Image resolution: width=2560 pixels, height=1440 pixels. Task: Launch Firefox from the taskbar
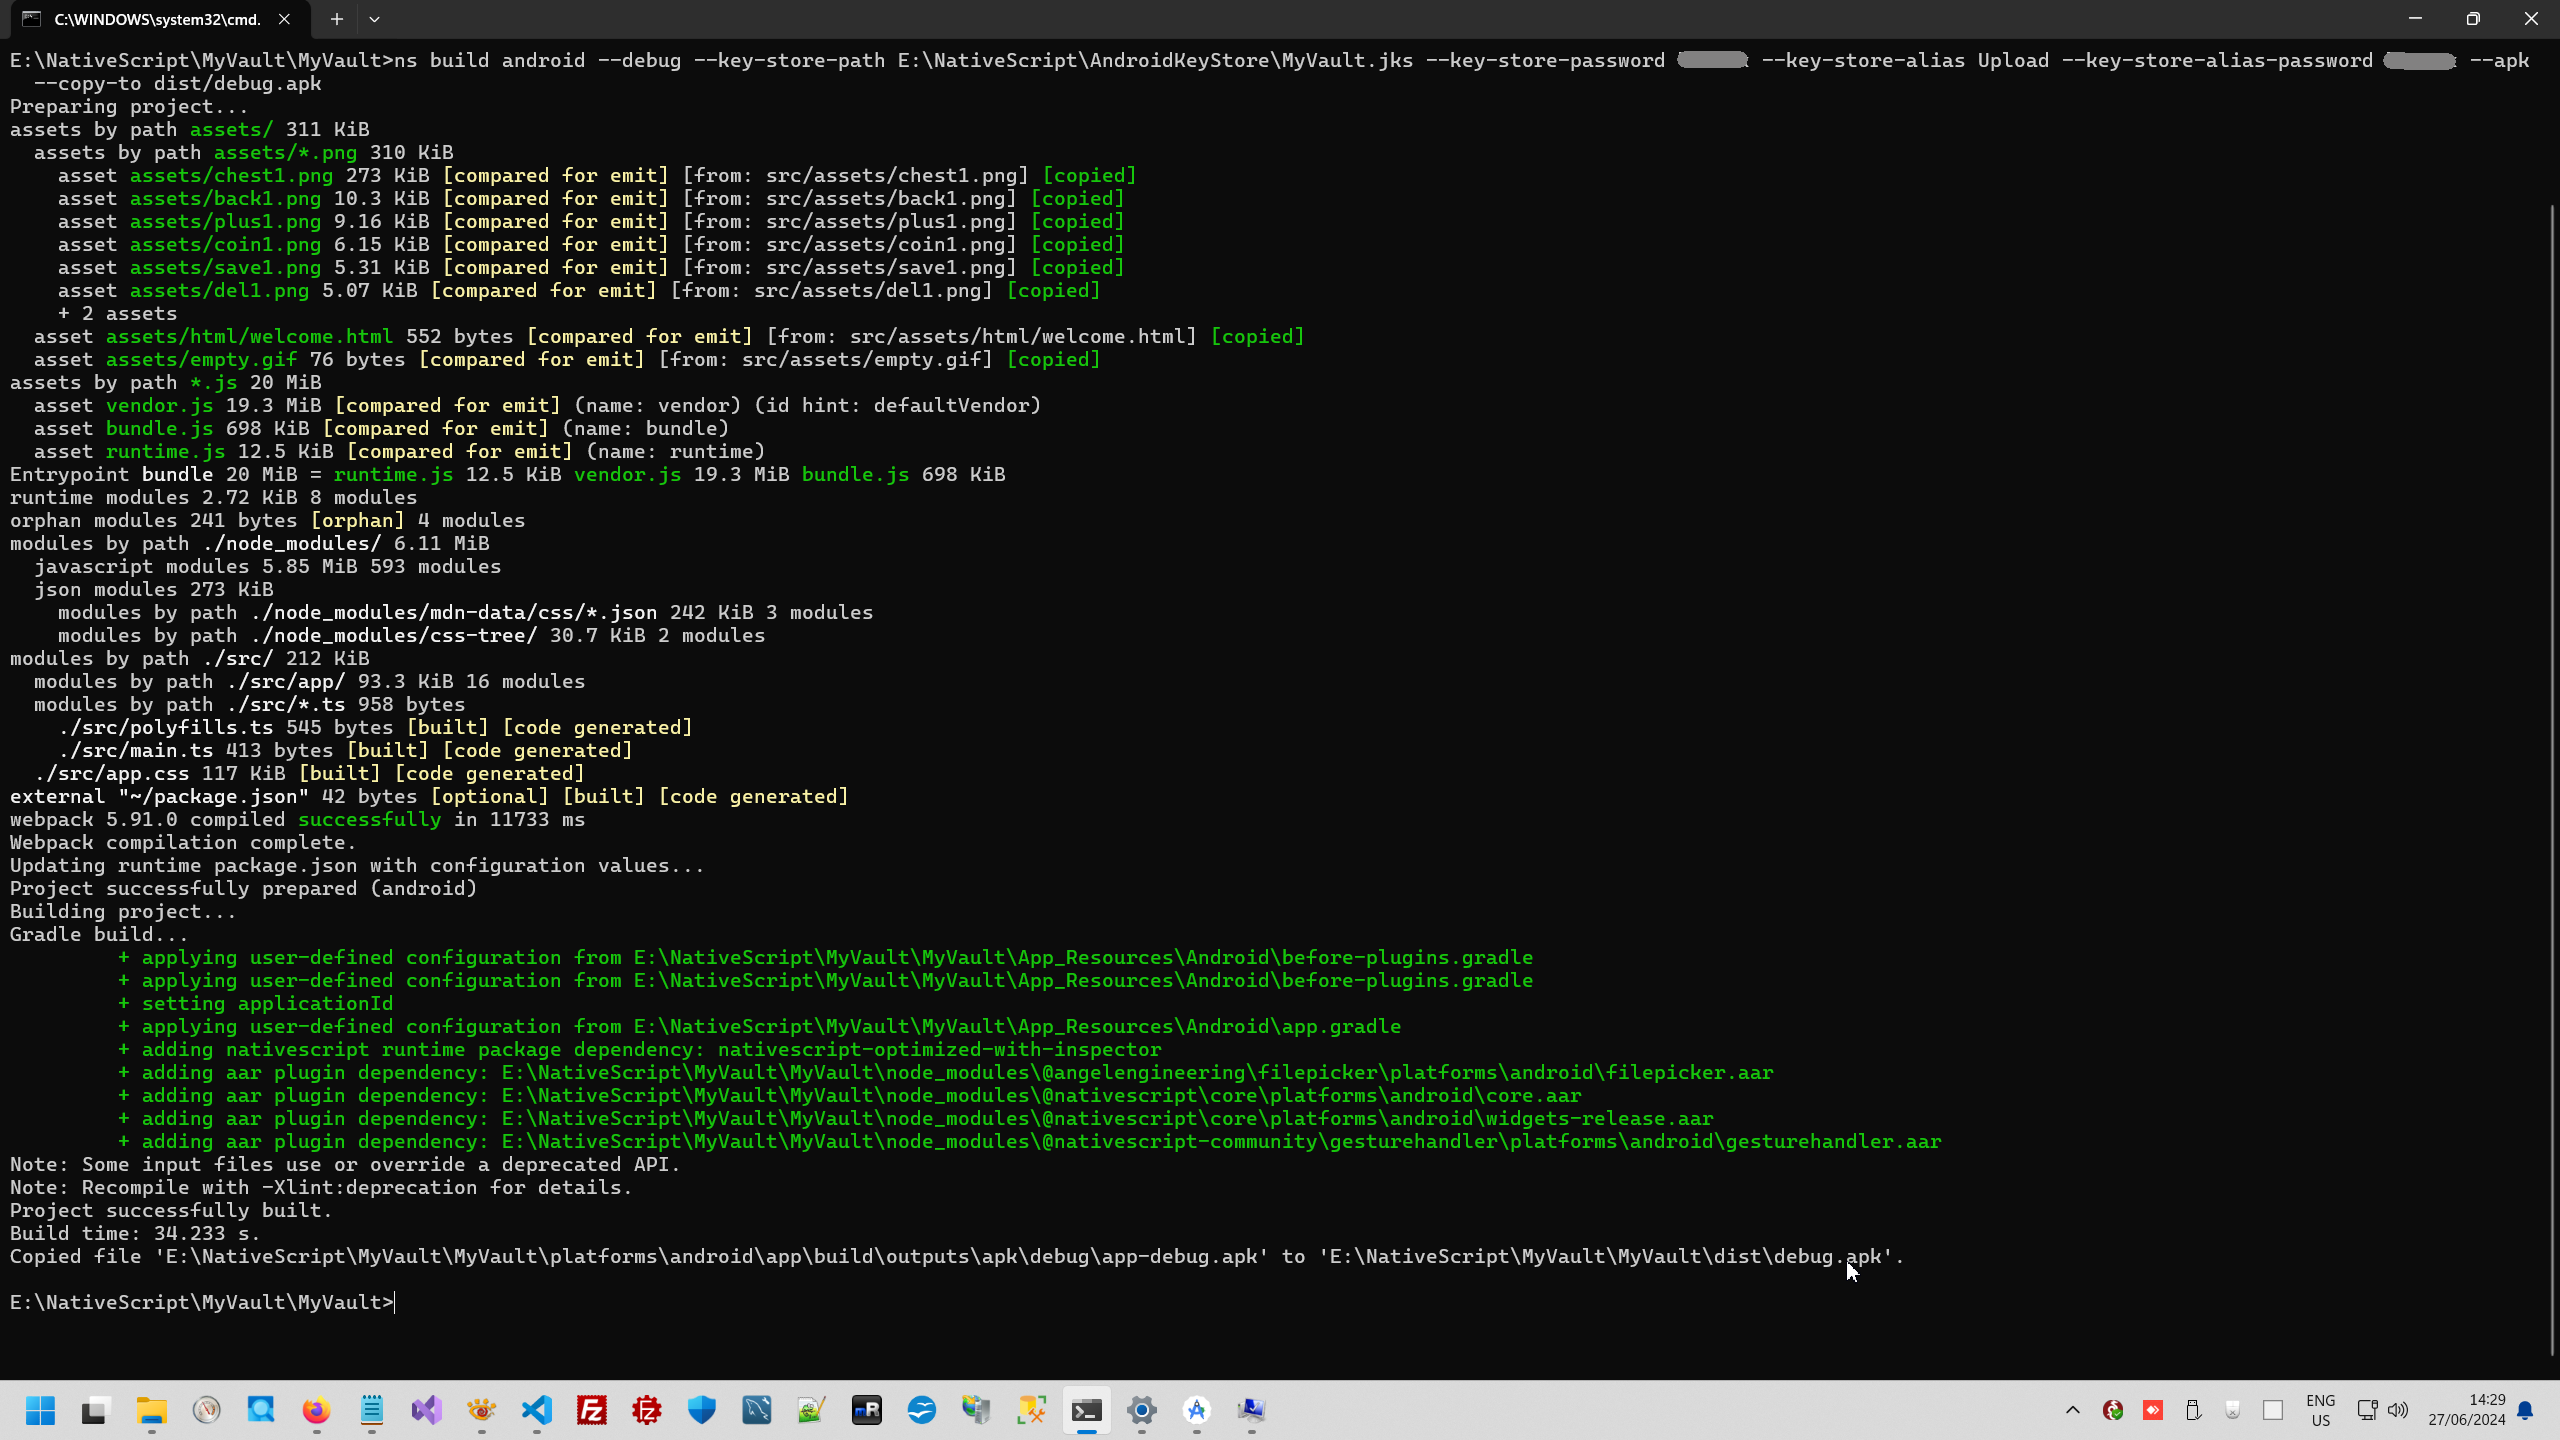(x=316, y=1410)
